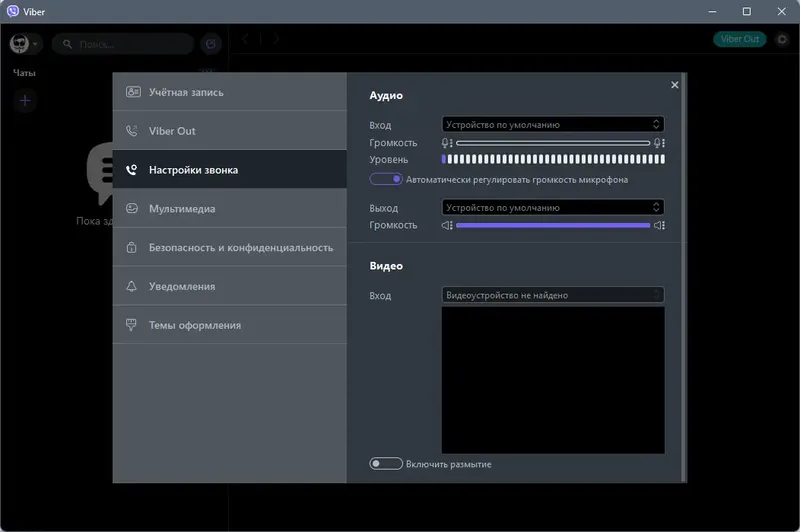The image size is (800, 532).
Task: Click the forward navigation arrow in the header
Action: [x=276, y=39]
